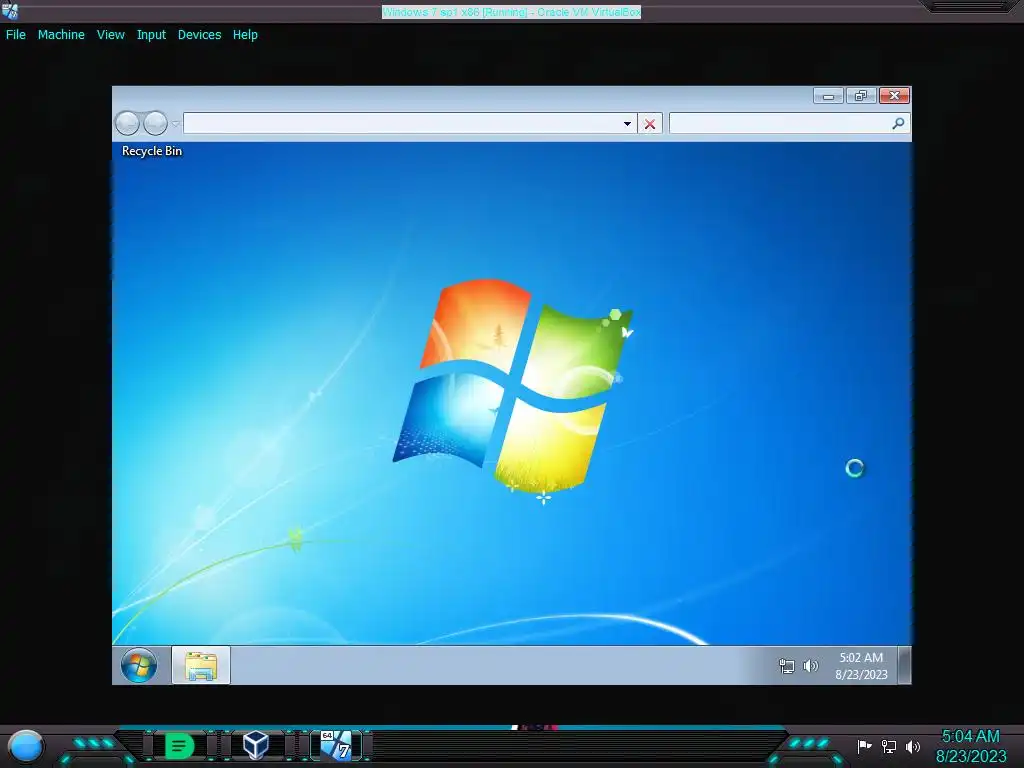Open the View menu
This screenshot has height=768, width=1024.
pyautogui.click(x=110, y=35)
